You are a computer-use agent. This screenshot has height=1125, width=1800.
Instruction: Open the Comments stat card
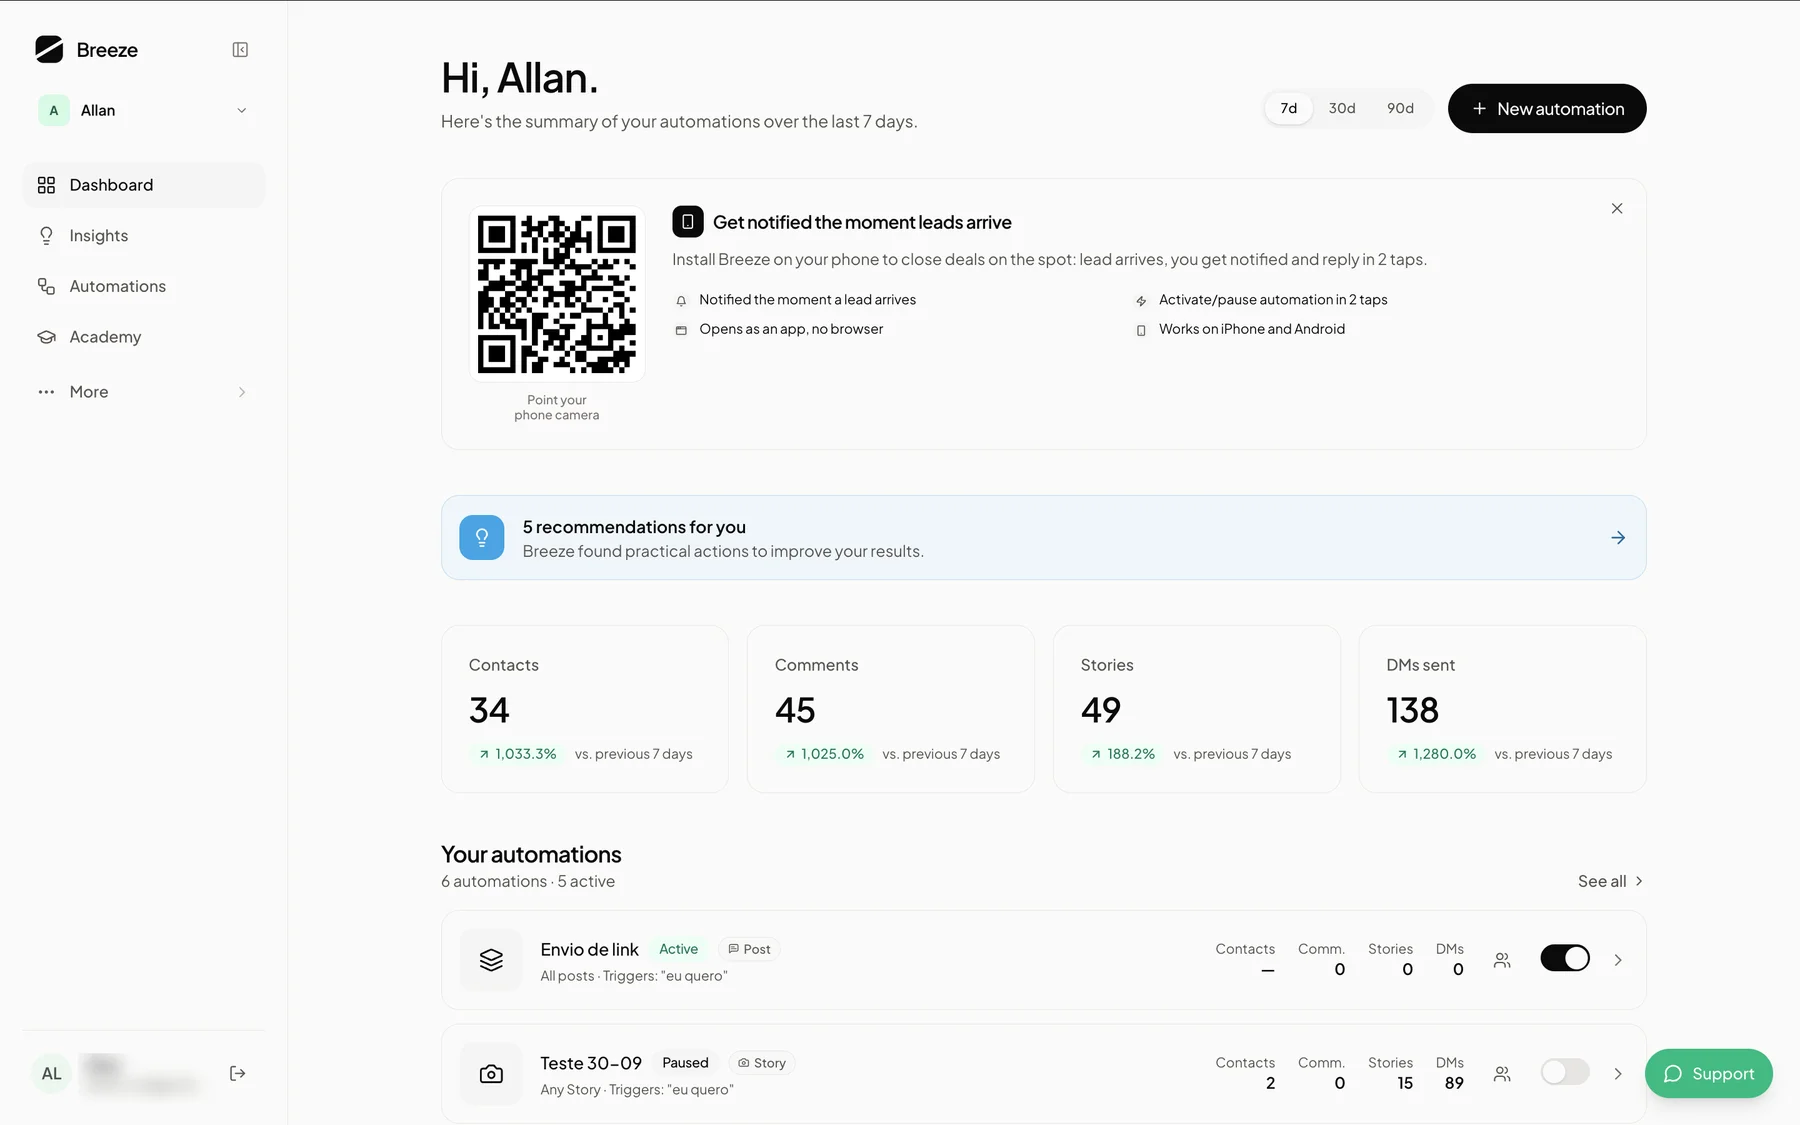(891, 709)
